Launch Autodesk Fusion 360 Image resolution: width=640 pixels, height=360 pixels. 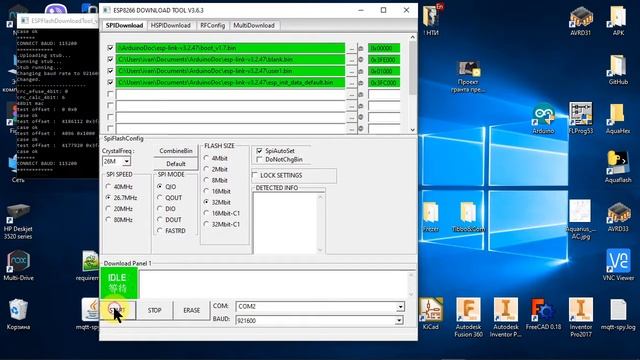coord(468,318)
